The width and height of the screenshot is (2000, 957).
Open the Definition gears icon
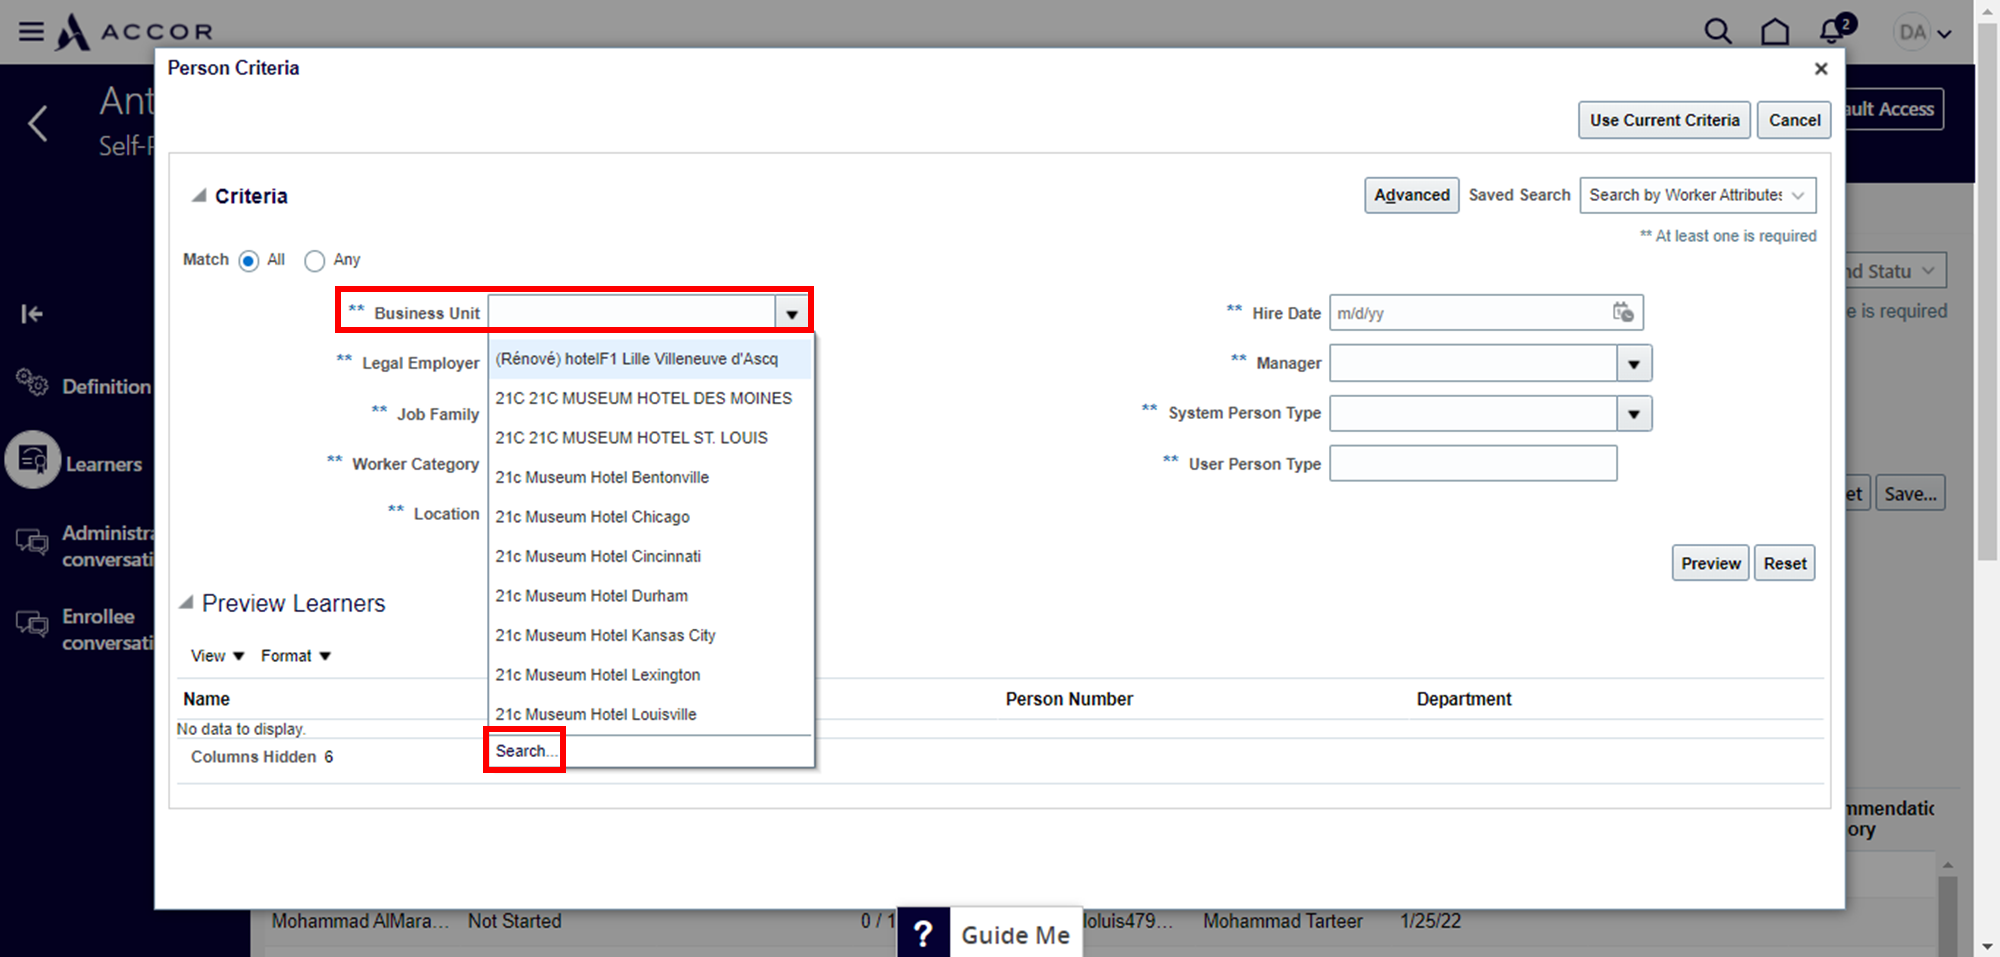pyautogui.click(x=32, y=383)
